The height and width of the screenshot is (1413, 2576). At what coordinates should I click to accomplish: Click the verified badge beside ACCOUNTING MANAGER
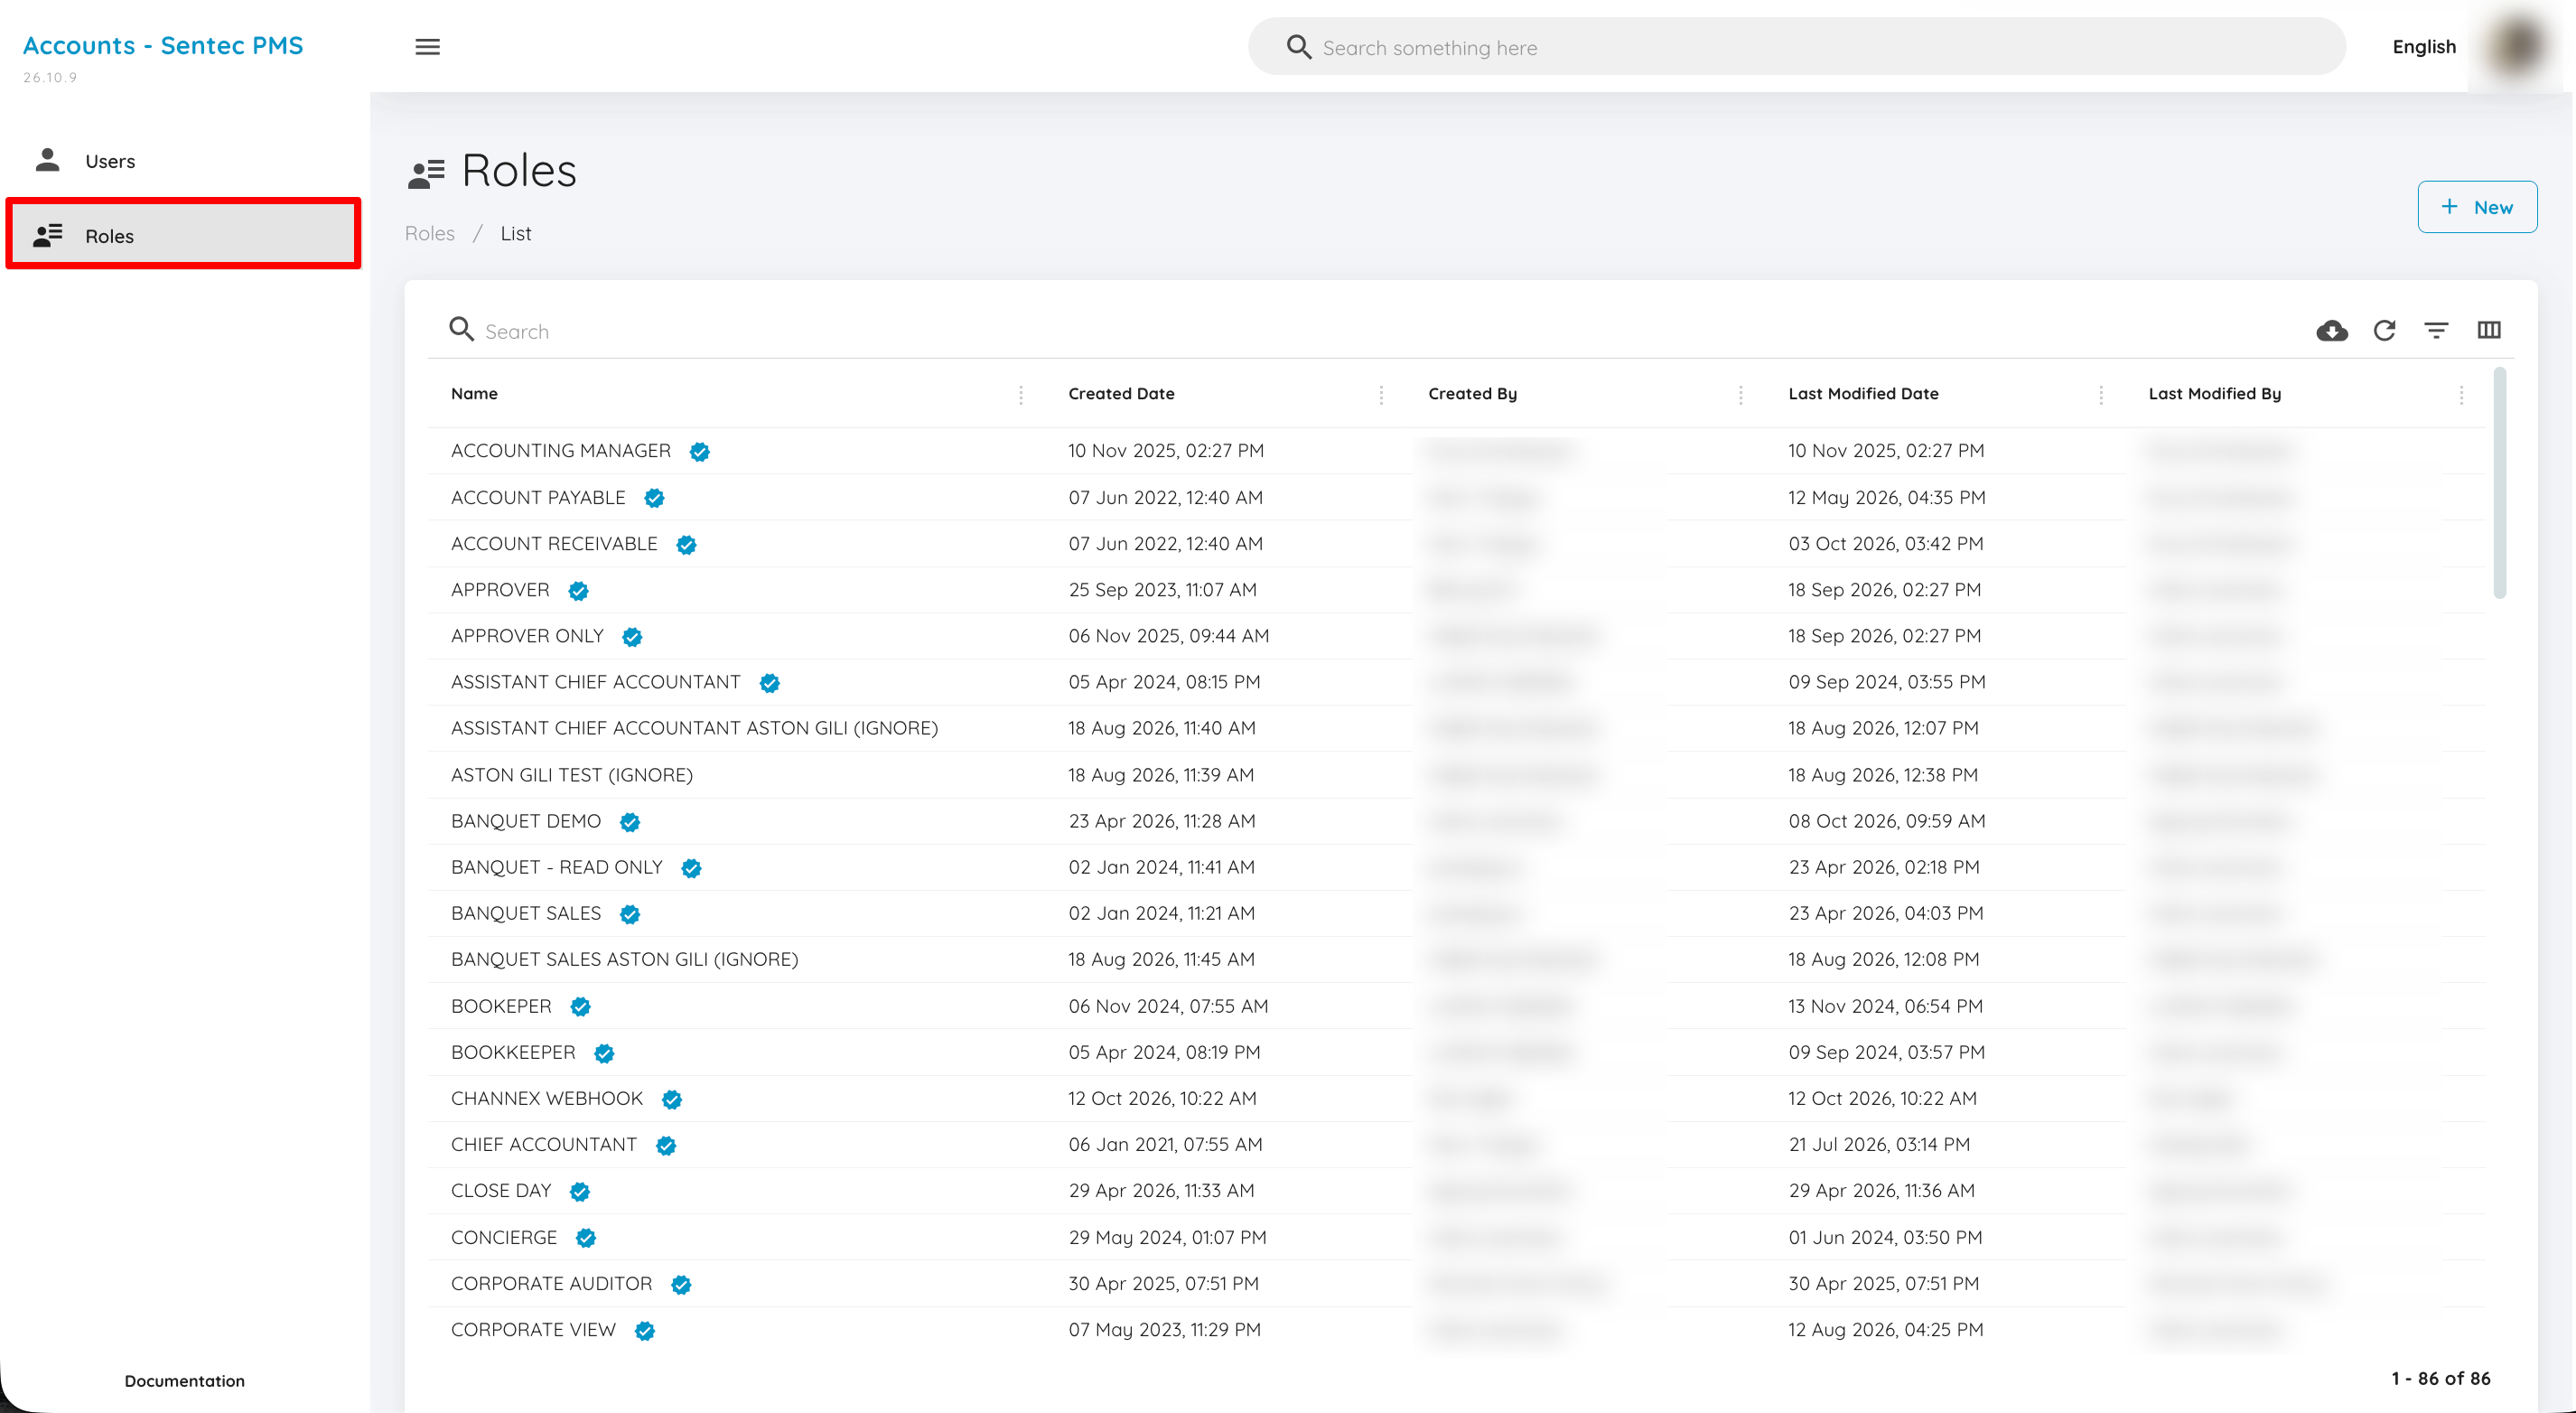click(700, 452)
